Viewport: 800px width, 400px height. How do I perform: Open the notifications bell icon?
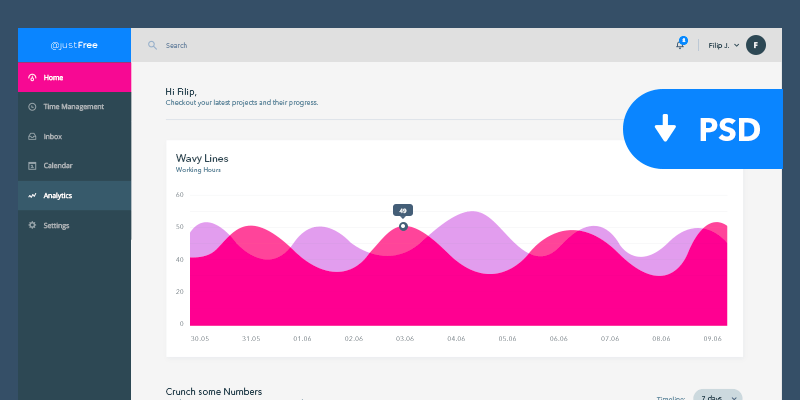pyautogui.click(x=681, y=44)
